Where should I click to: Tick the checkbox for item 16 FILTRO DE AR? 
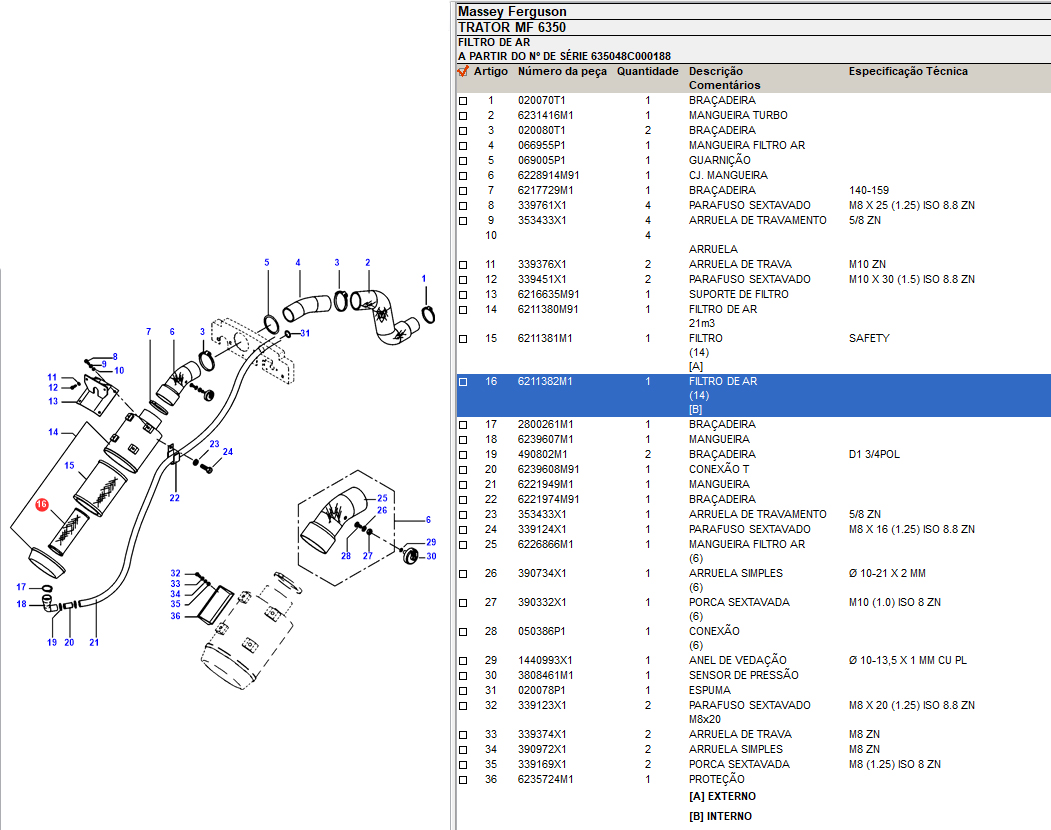[463, 382]
